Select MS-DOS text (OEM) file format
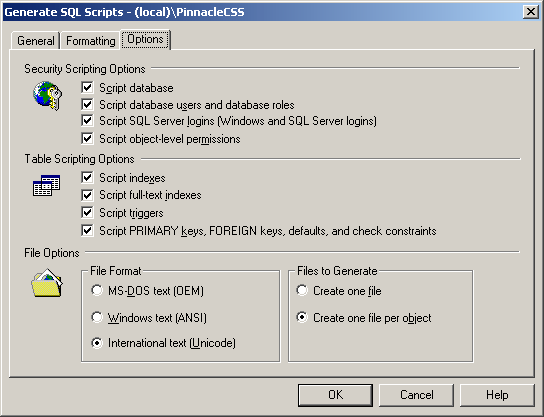The width and height of the screenshot is (544, 417). pos(97,290)
